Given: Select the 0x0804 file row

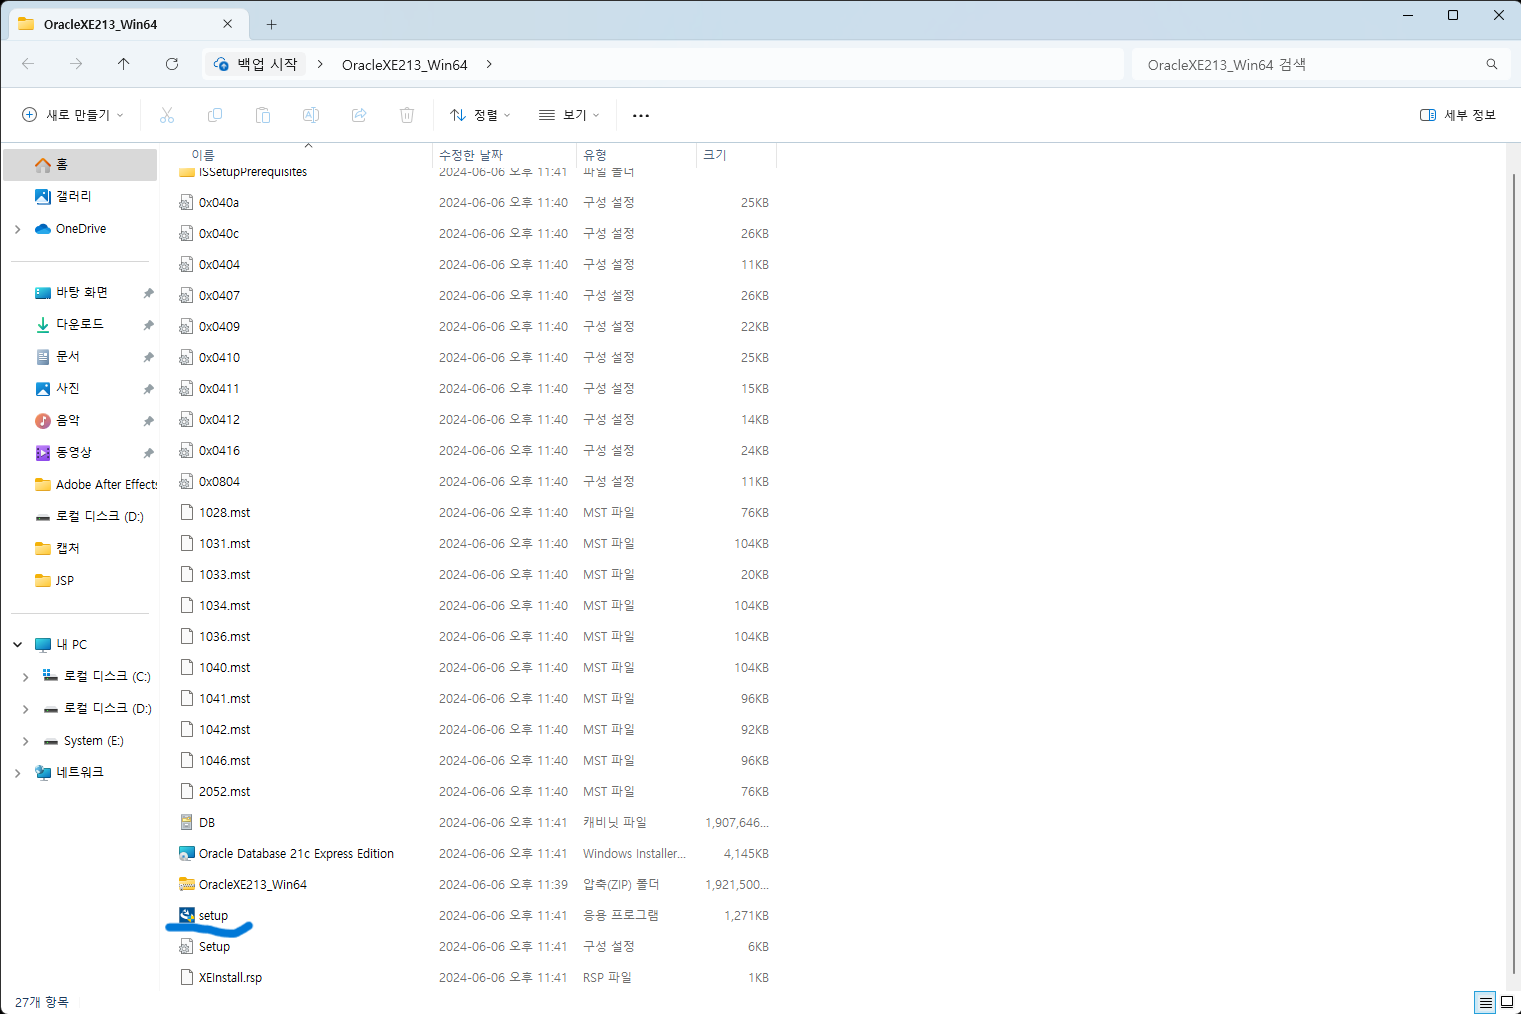Looking at the screenshot, I should 475,481.
